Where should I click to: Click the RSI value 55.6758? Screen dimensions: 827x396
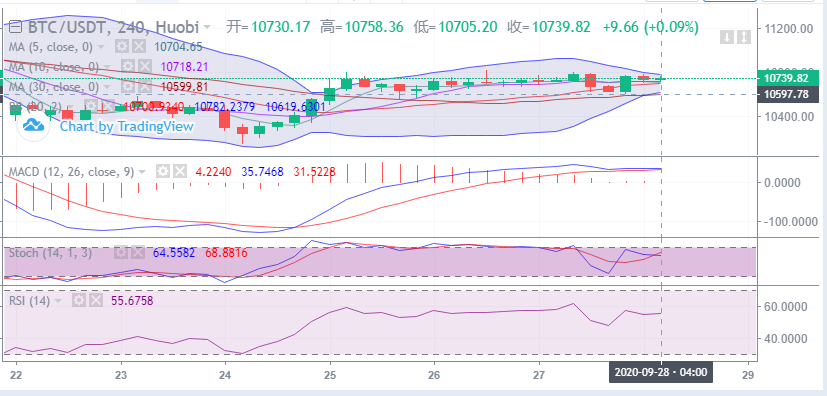pos(132,301)
